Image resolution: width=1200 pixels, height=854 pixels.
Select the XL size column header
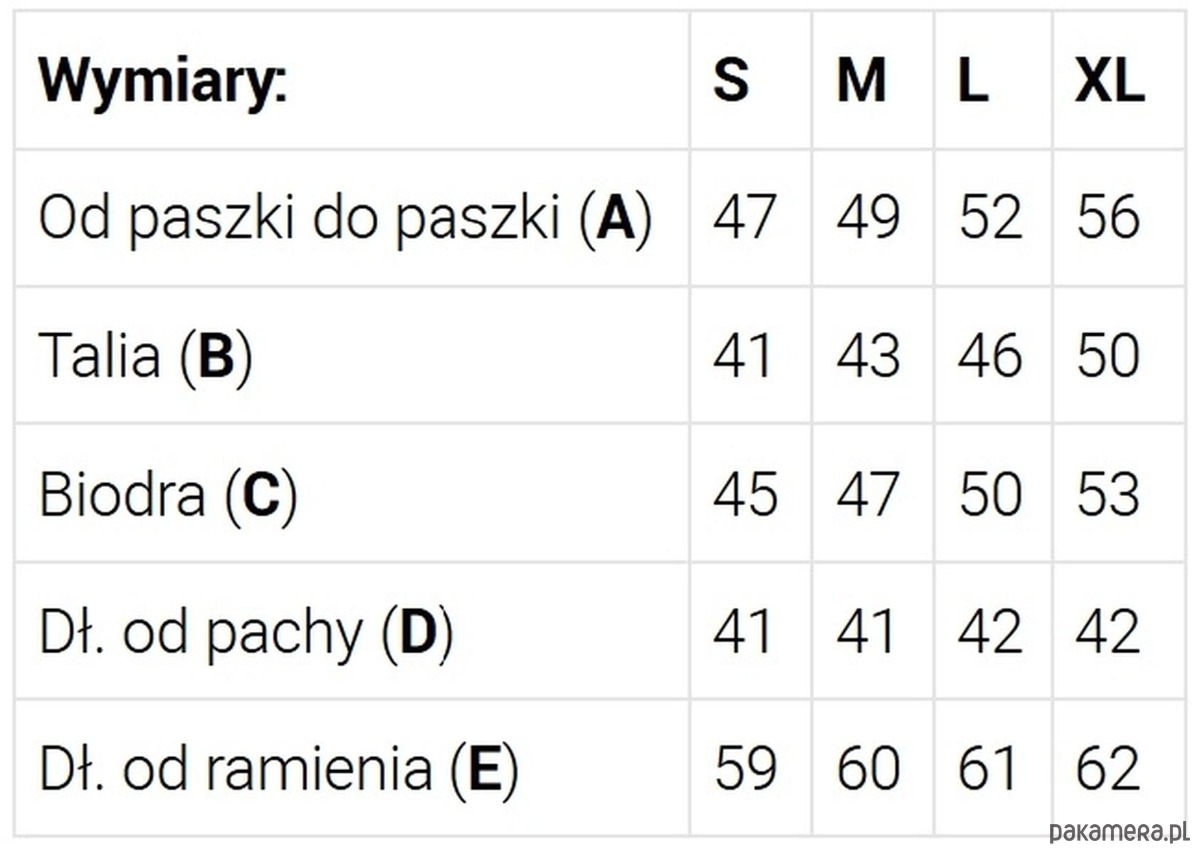click(x=1109, y=80)
